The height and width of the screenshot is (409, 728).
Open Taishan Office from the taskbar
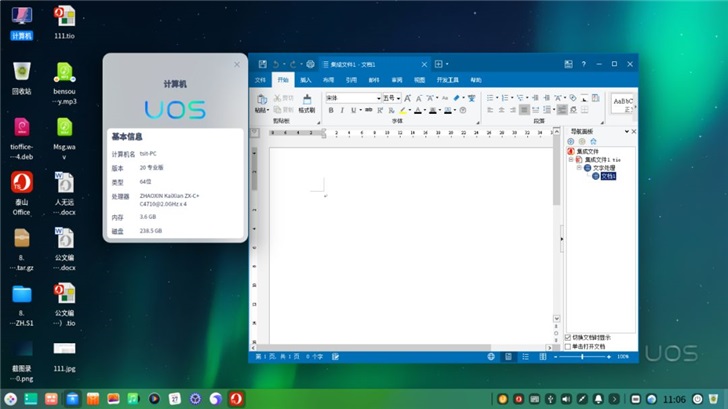pos(236,399)
